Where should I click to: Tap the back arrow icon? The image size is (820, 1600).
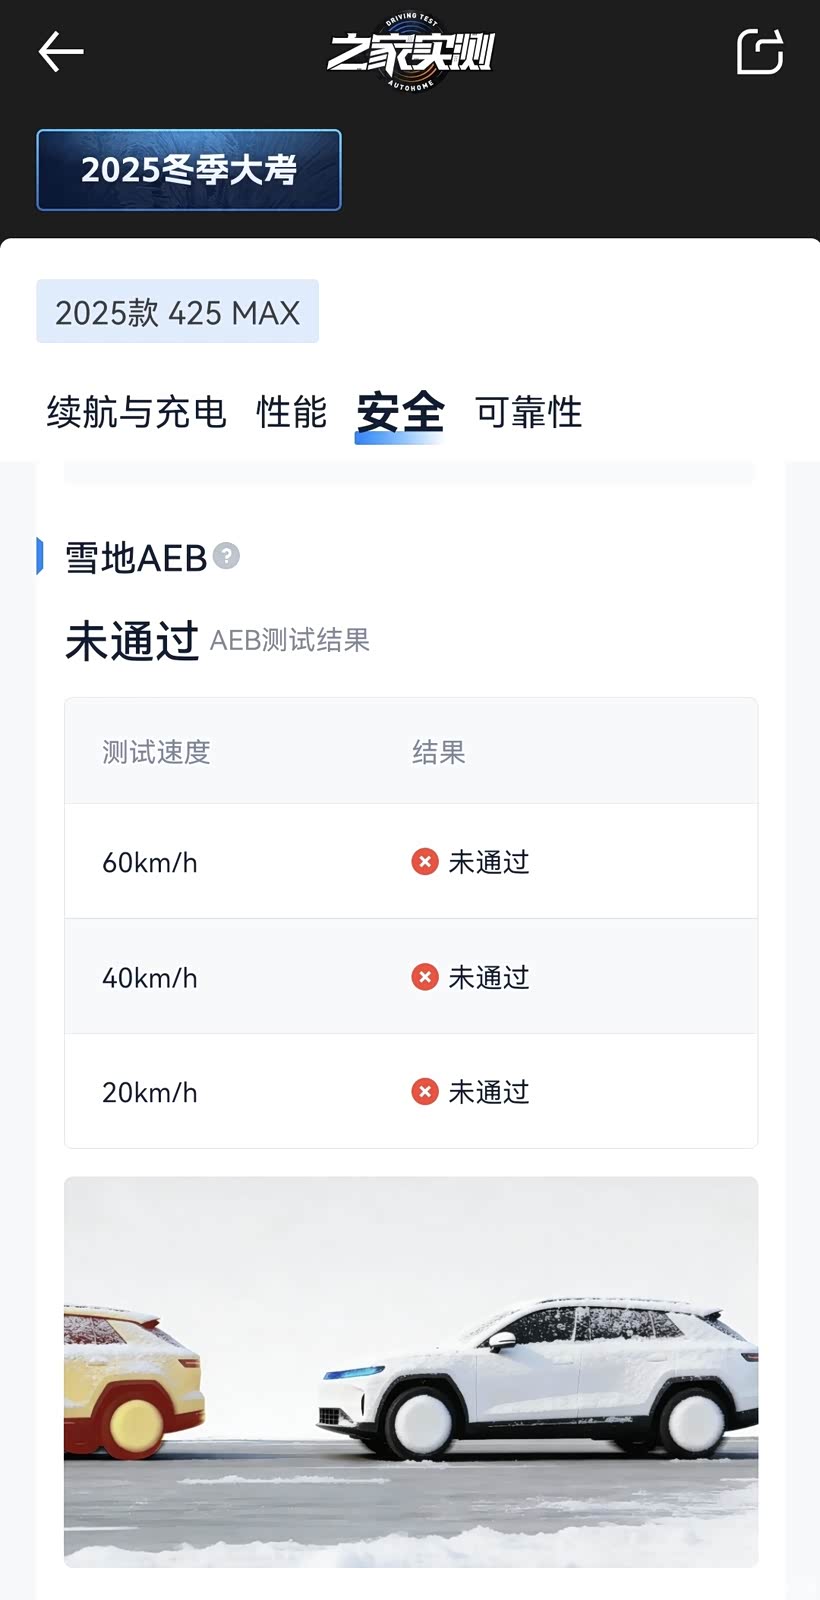pyautogui.click(x=60, y=52)
